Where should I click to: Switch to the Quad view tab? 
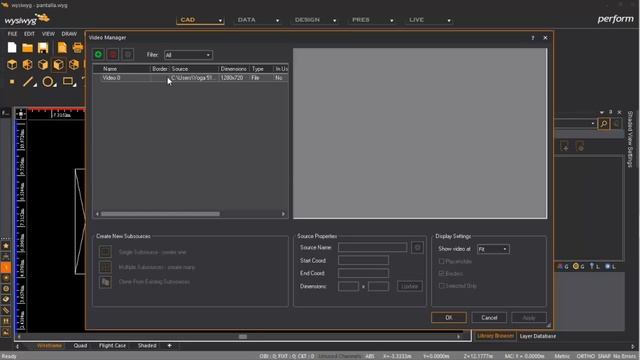[x=80, y=346]
